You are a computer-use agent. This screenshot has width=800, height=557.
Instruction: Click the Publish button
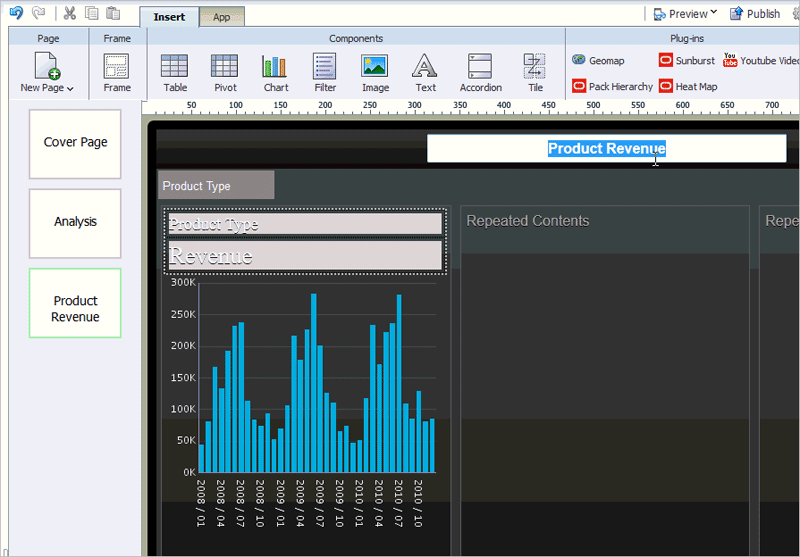pyautogui.click(x=755, y=14)
